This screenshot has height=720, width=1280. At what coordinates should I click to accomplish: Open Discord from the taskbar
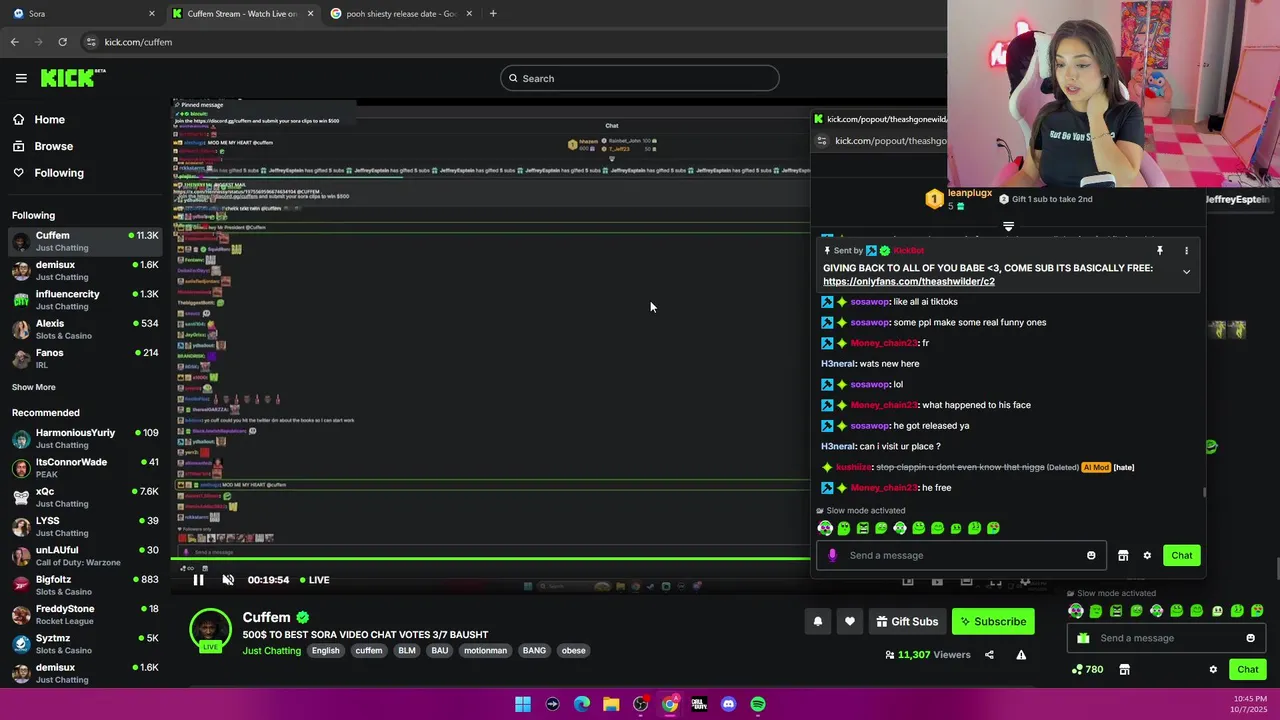728,704
